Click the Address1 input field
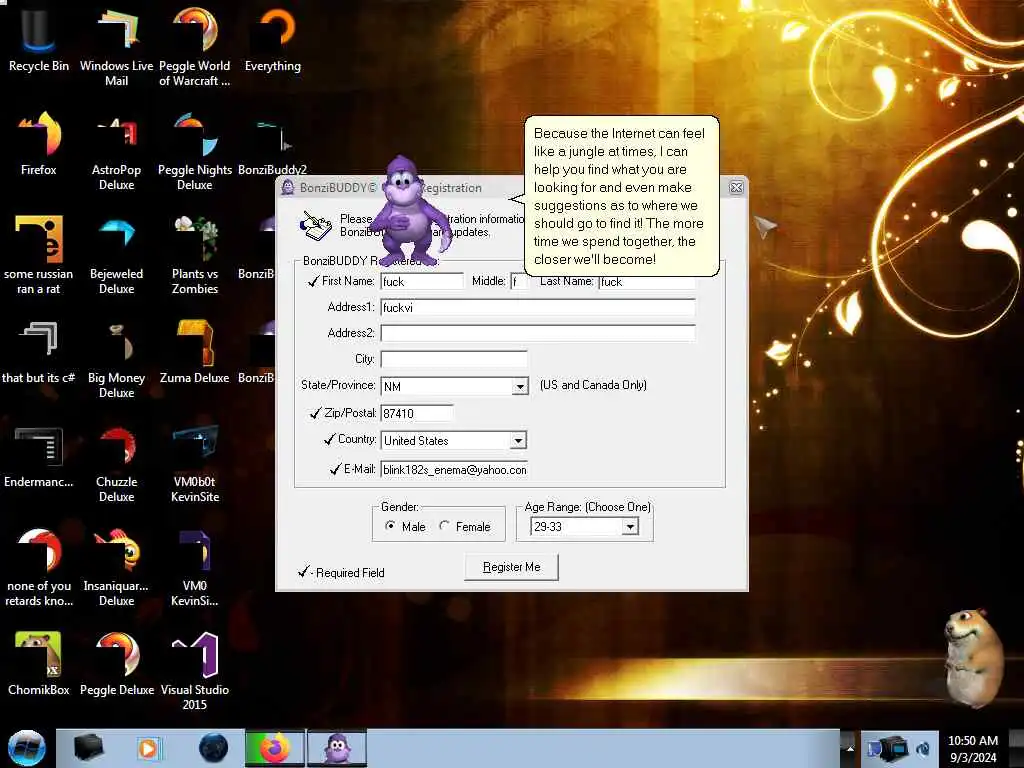 tap(538, 308)
